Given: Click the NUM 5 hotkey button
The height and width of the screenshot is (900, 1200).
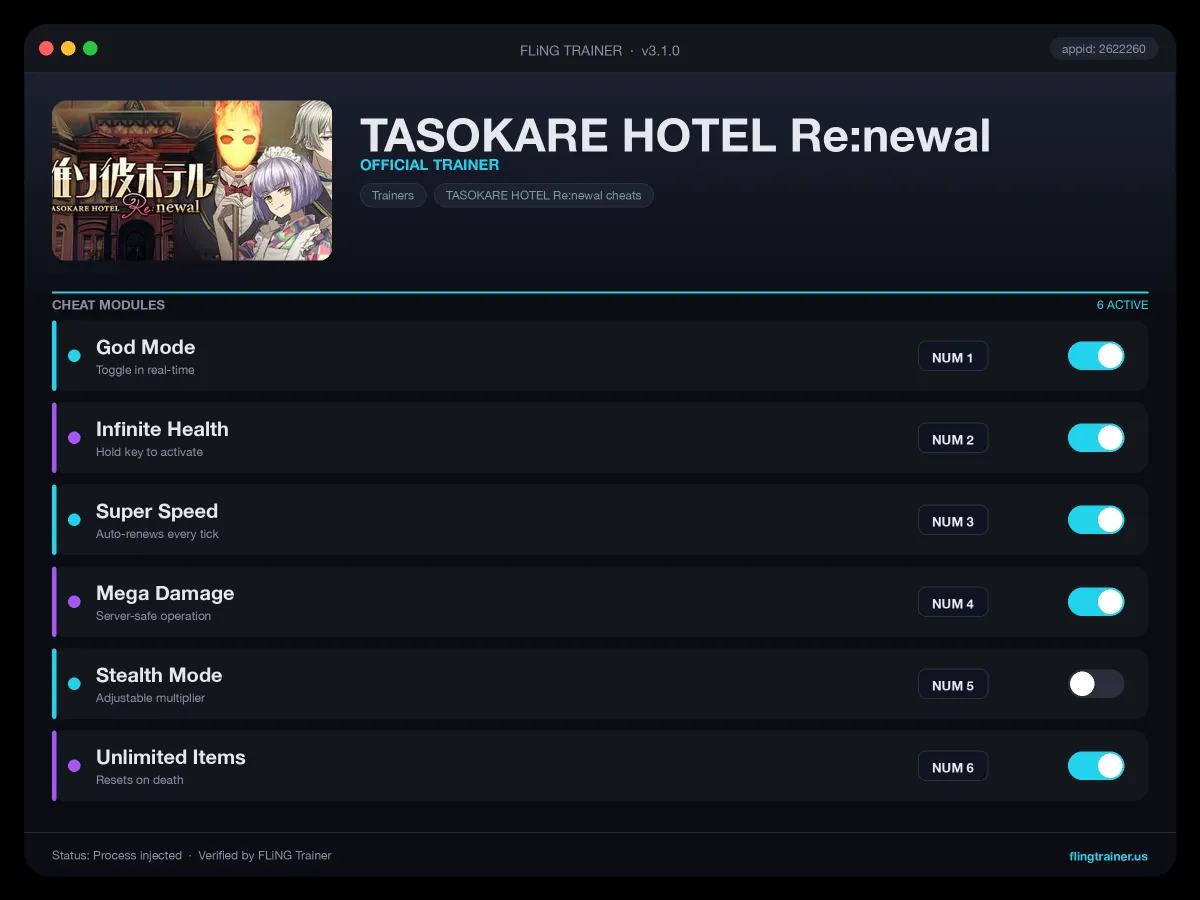Looking at the screenshot, I should tap(953, 685).
